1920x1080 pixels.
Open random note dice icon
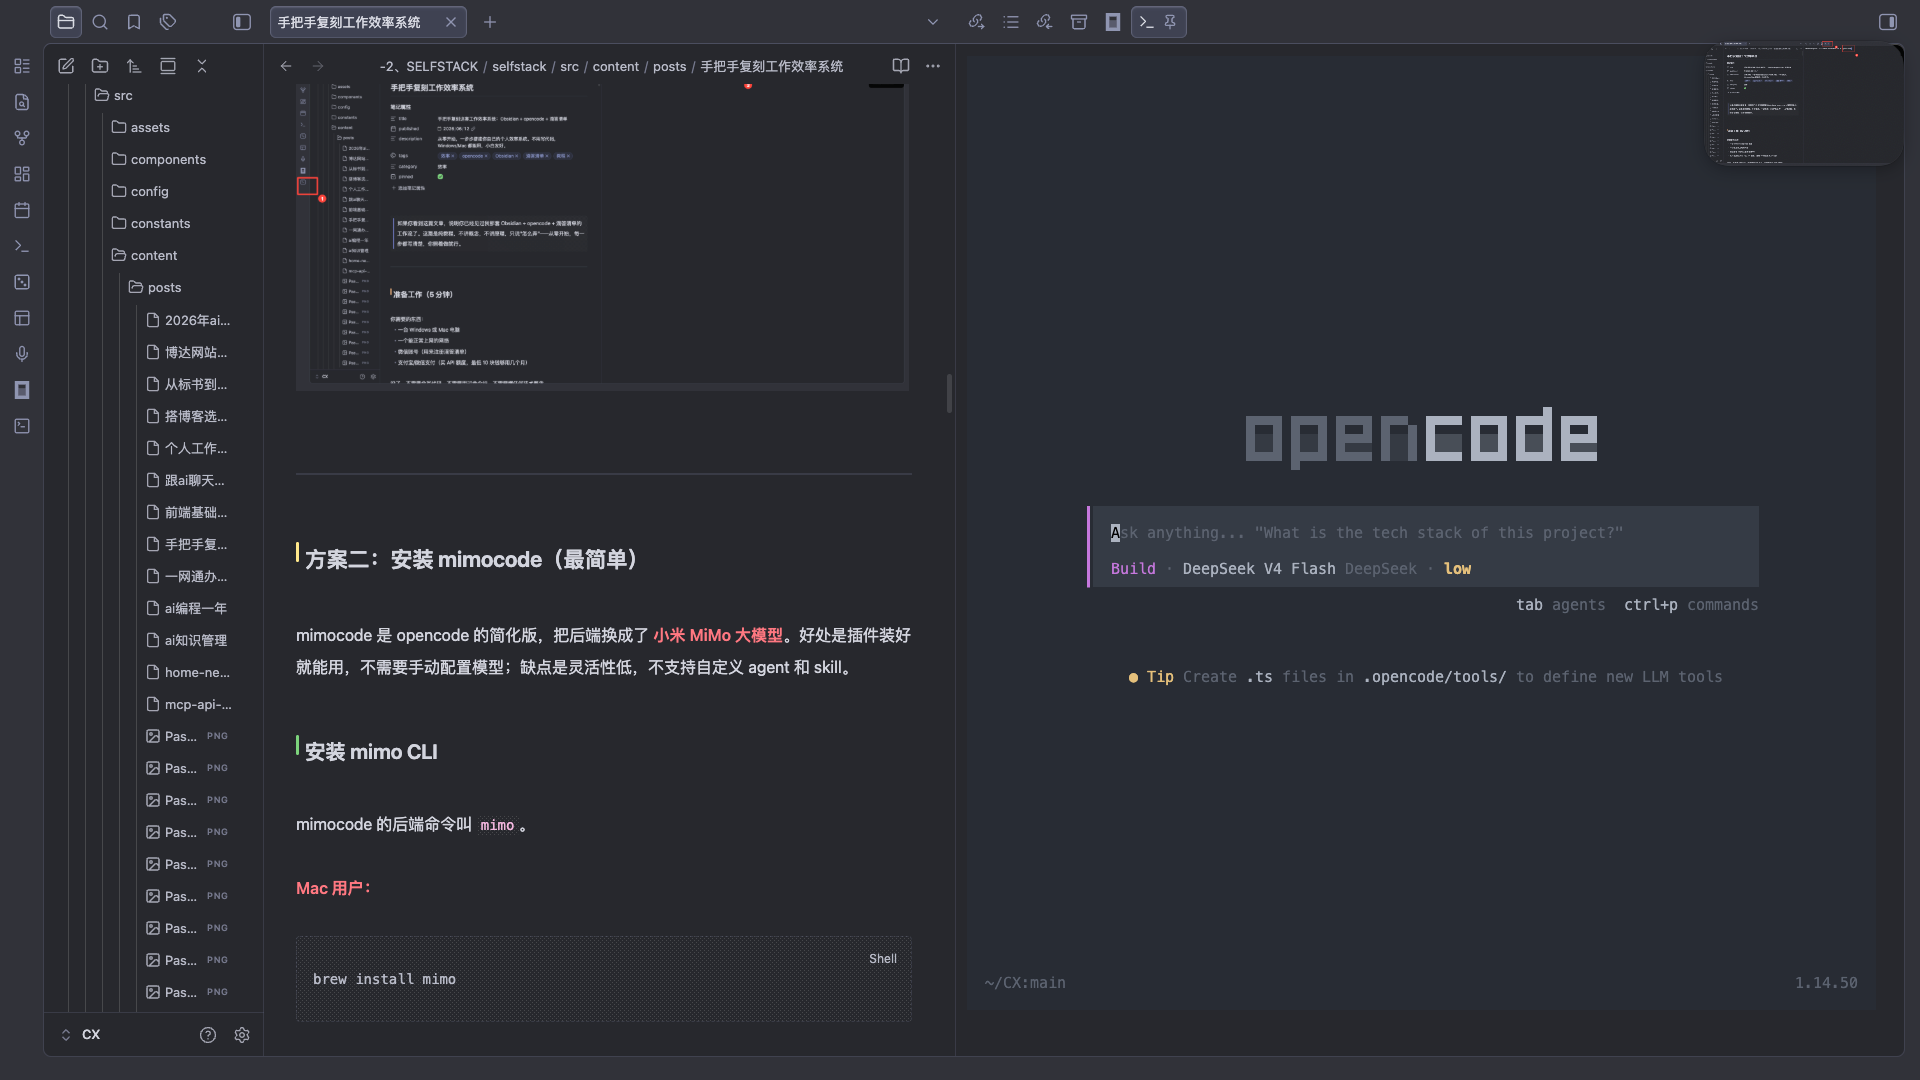point(22,282)
